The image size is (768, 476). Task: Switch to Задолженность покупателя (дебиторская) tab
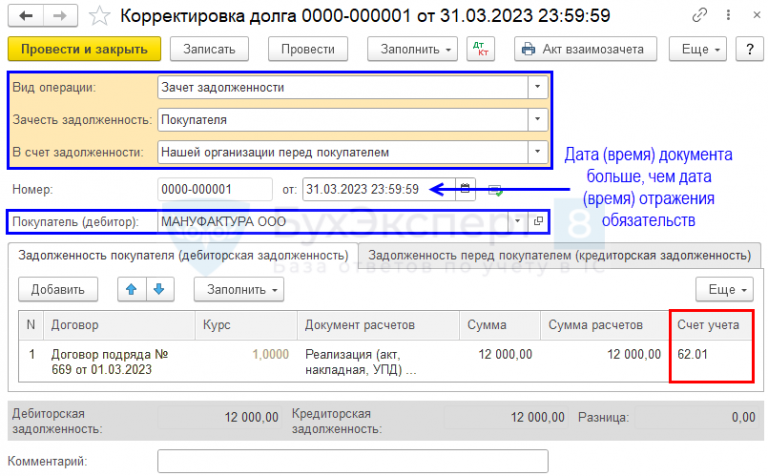click(x=183, y=256)
